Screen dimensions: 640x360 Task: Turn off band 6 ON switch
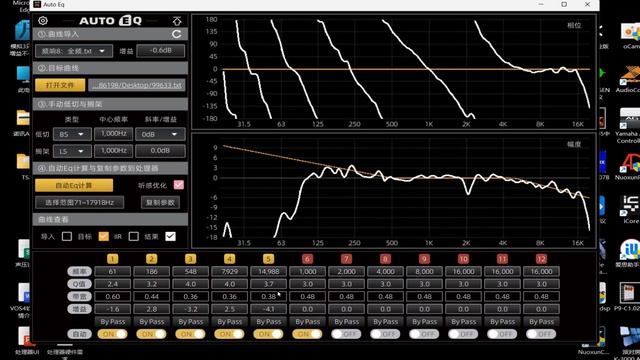coord(307,334)
